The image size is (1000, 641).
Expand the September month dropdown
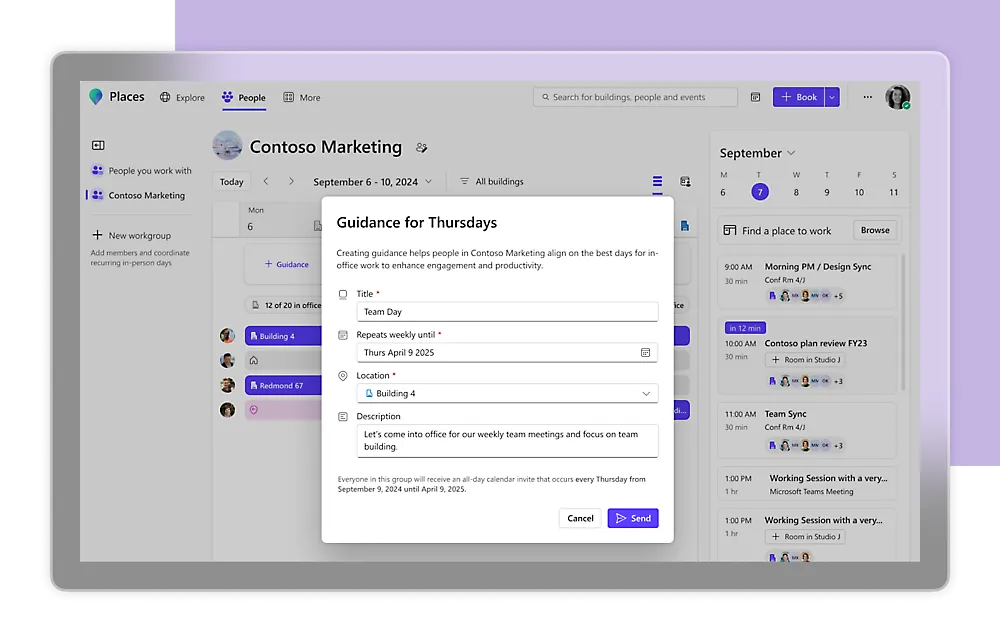791,153
